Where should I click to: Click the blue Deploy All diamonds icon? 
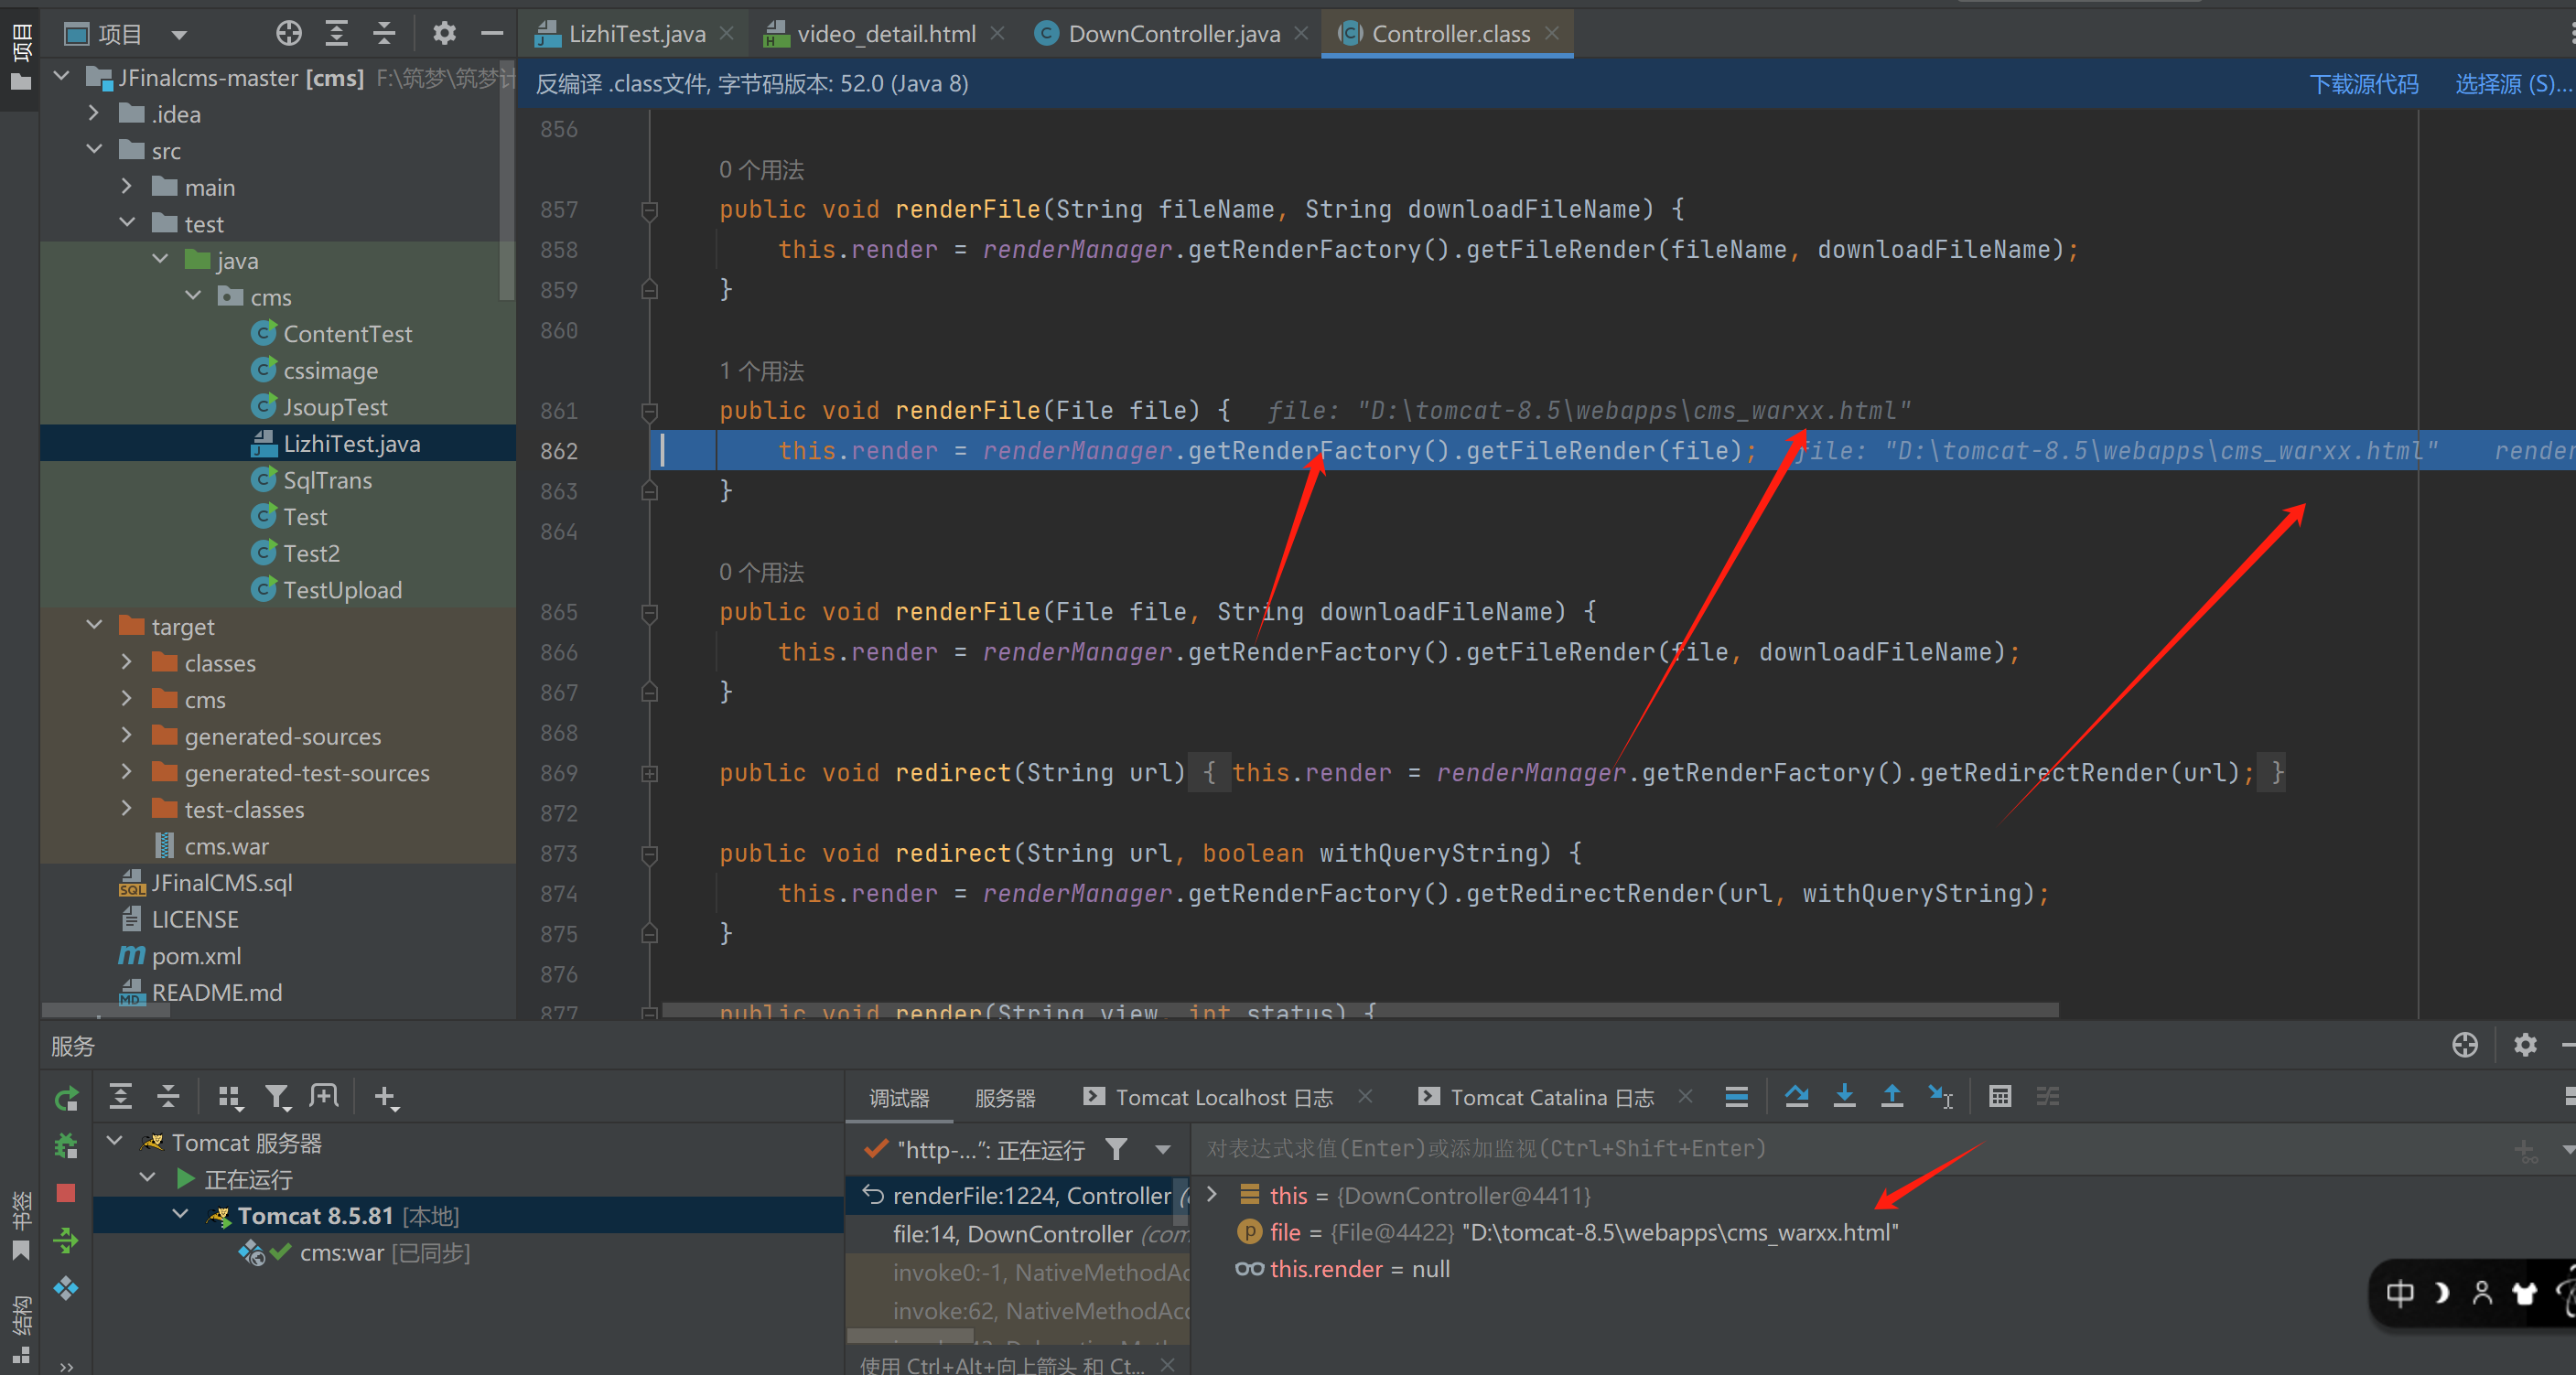(66, 1287)
